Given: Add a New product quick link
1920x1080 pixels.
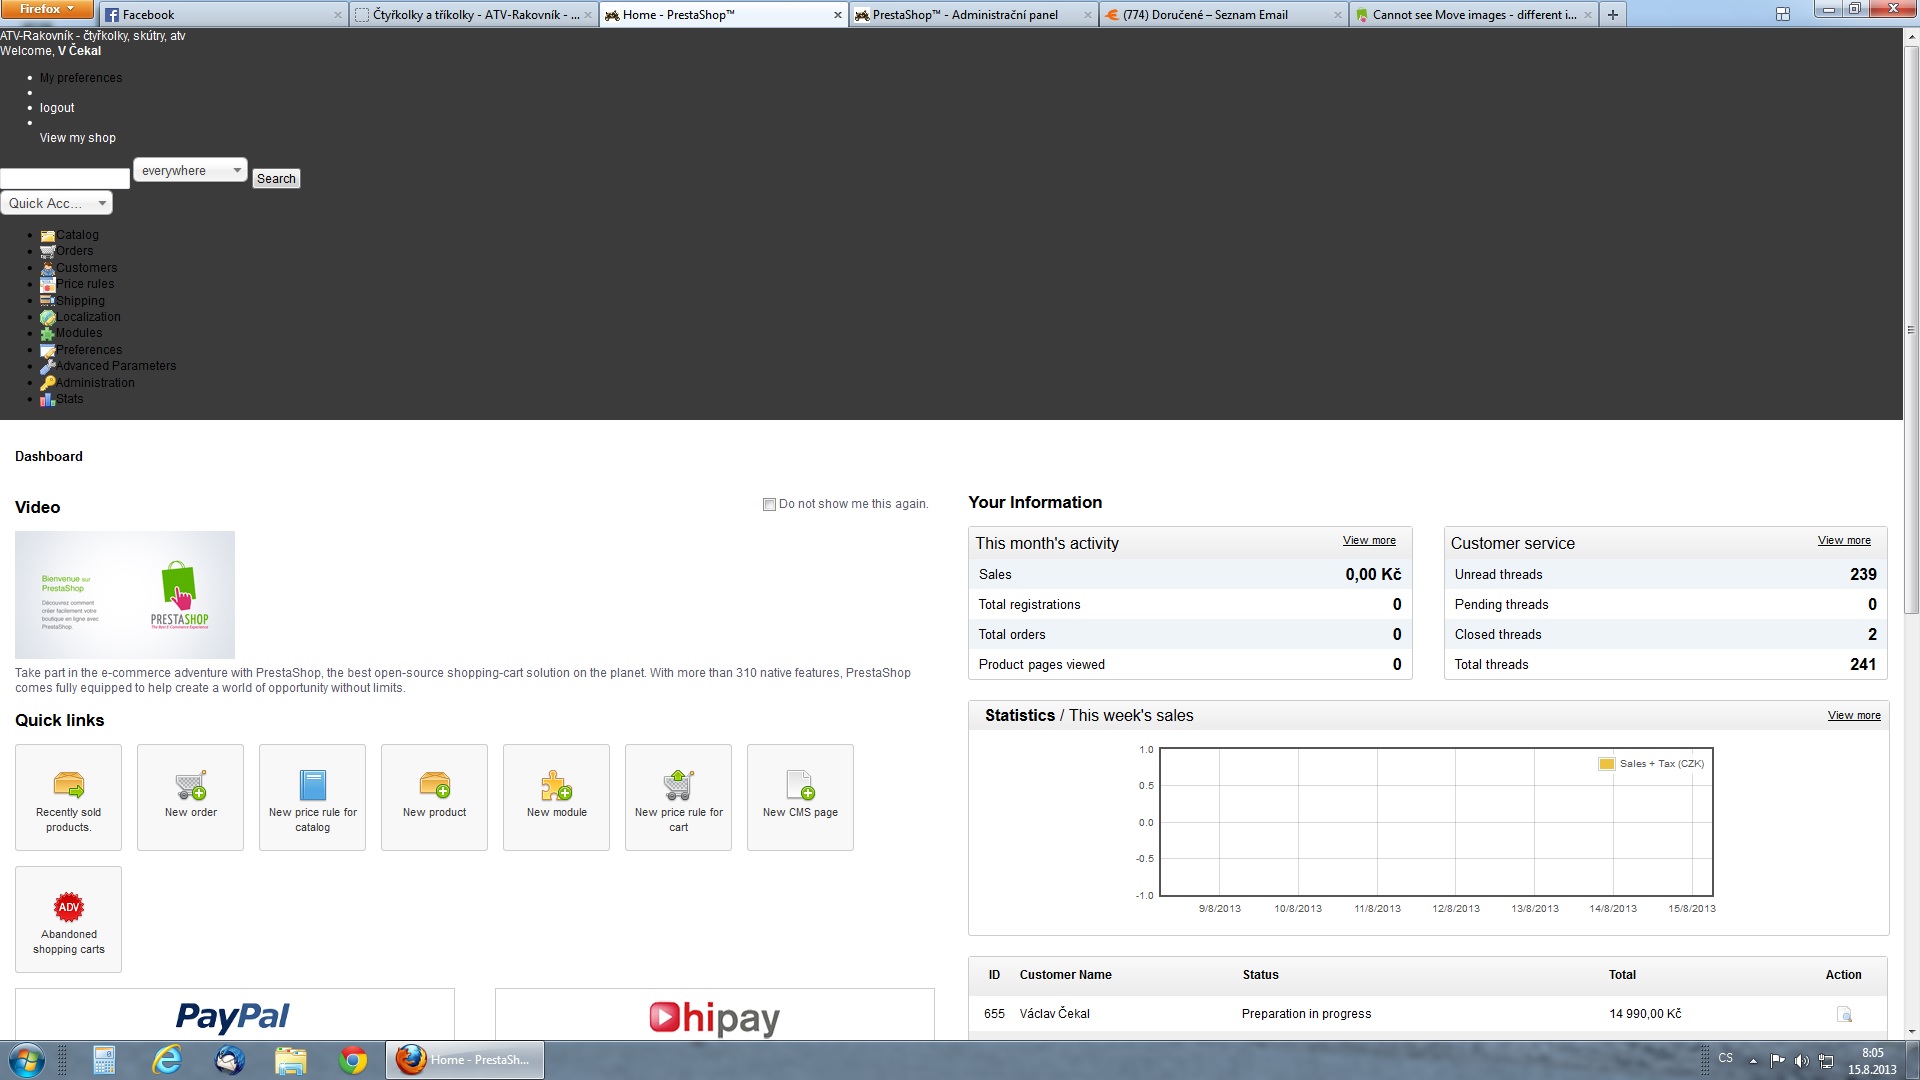Looking at the screenshot, I should pyautogui.click(x=434, y=797).
